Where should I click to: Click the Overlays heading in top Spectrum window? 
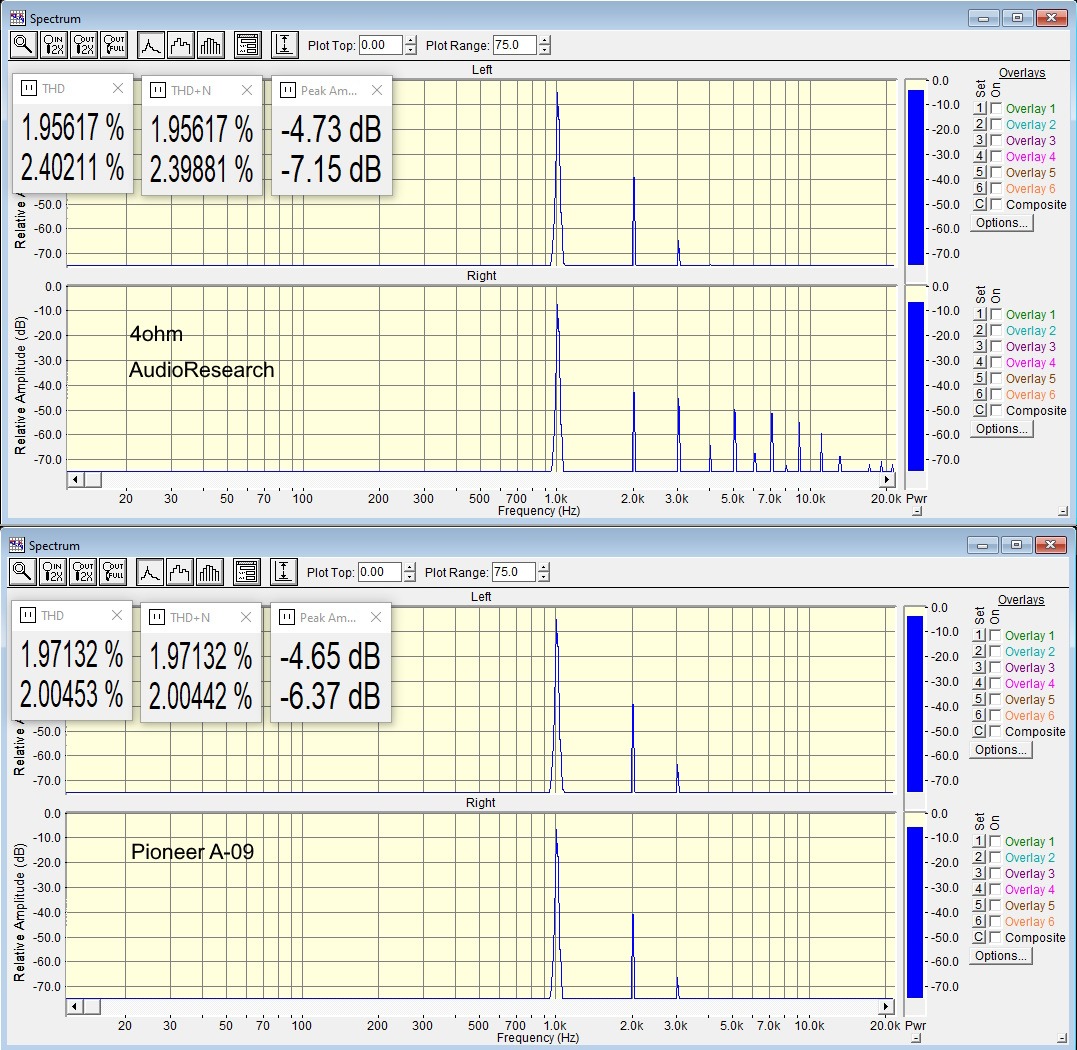1022,73
